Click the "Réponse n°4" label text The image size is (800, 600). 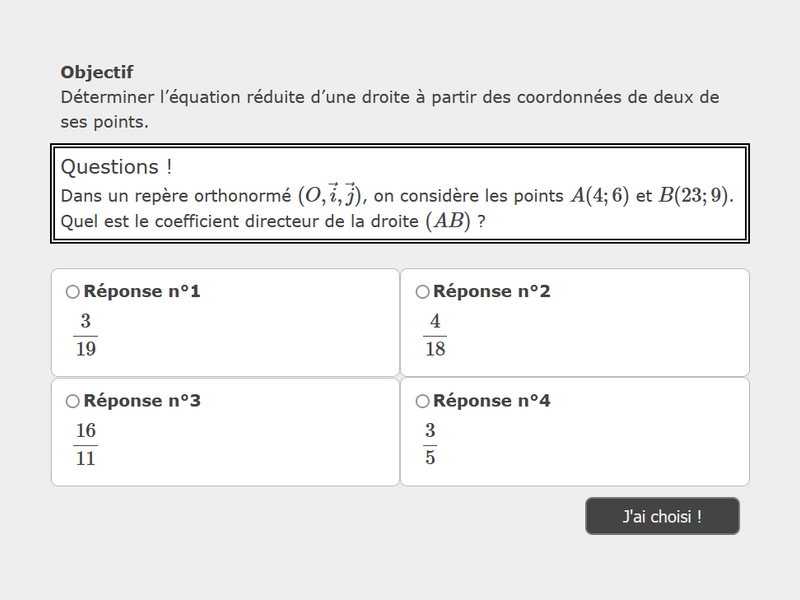coord(492,401)
